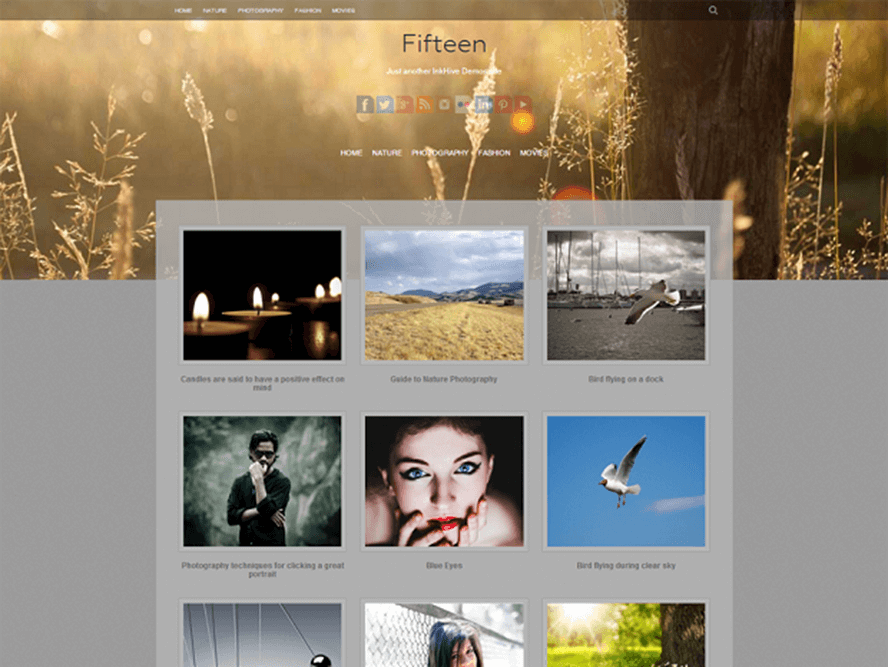Open the woman by fence thumbnail
The height and width of the screenshot is (667, 888).
point(444,634)
